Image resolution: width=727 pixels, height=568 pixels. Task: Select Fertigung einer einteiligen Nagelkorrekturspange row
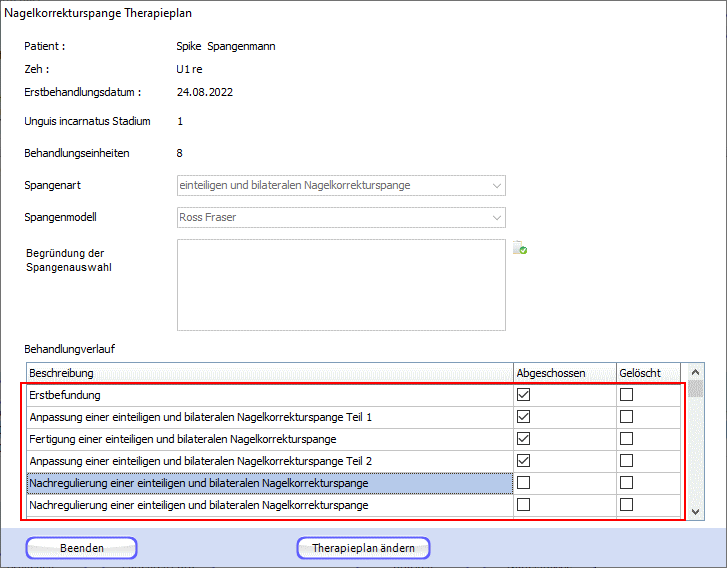click(x=270, y=439)
